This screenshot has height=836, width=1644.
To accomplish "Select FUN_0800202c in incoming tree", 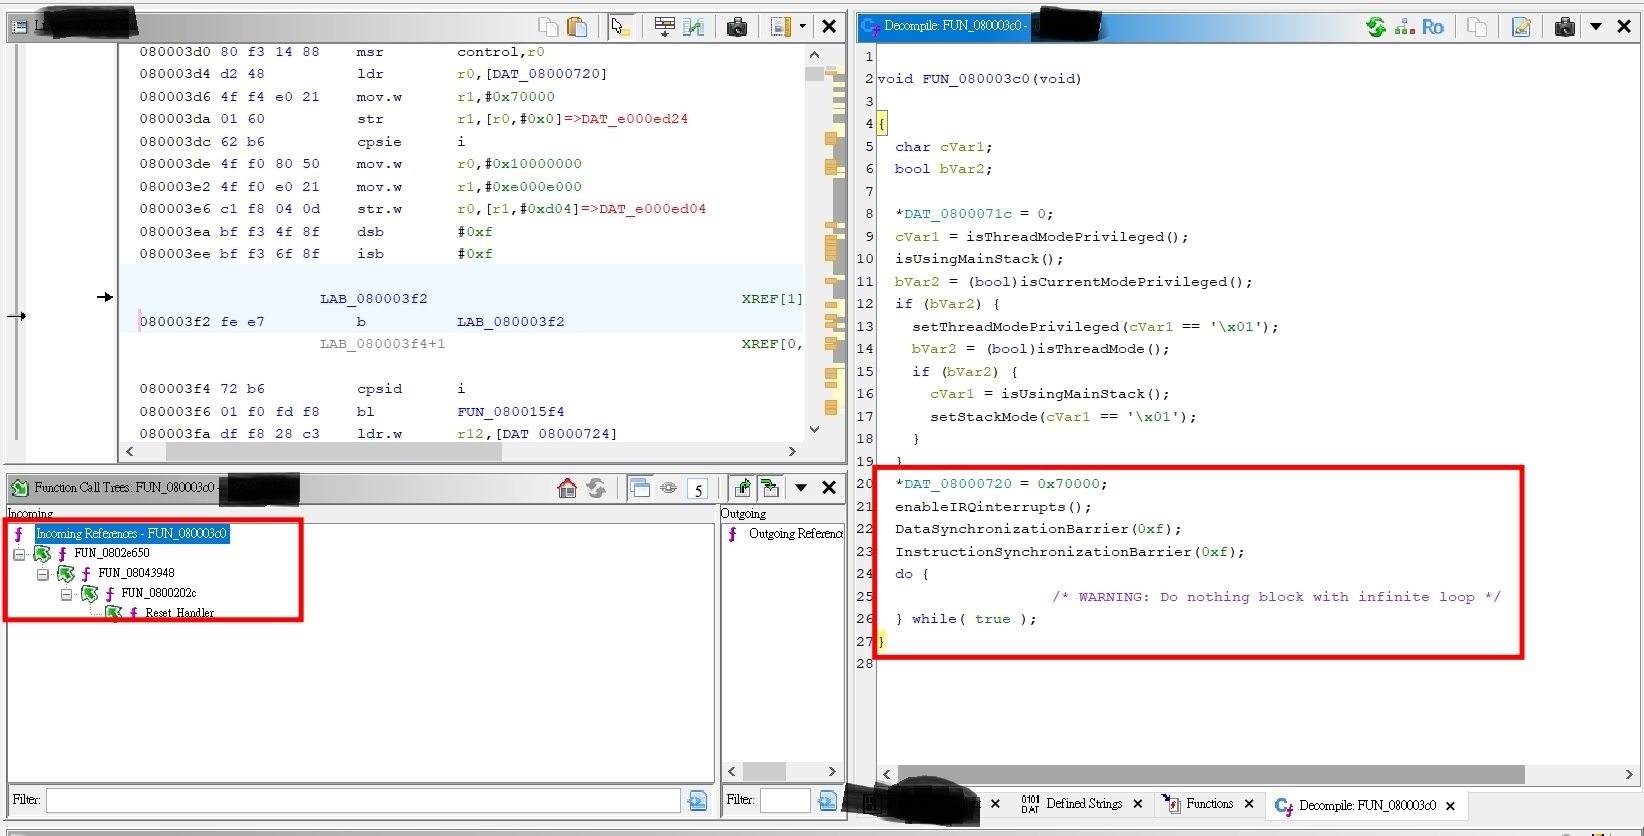I will click(159, 593).
